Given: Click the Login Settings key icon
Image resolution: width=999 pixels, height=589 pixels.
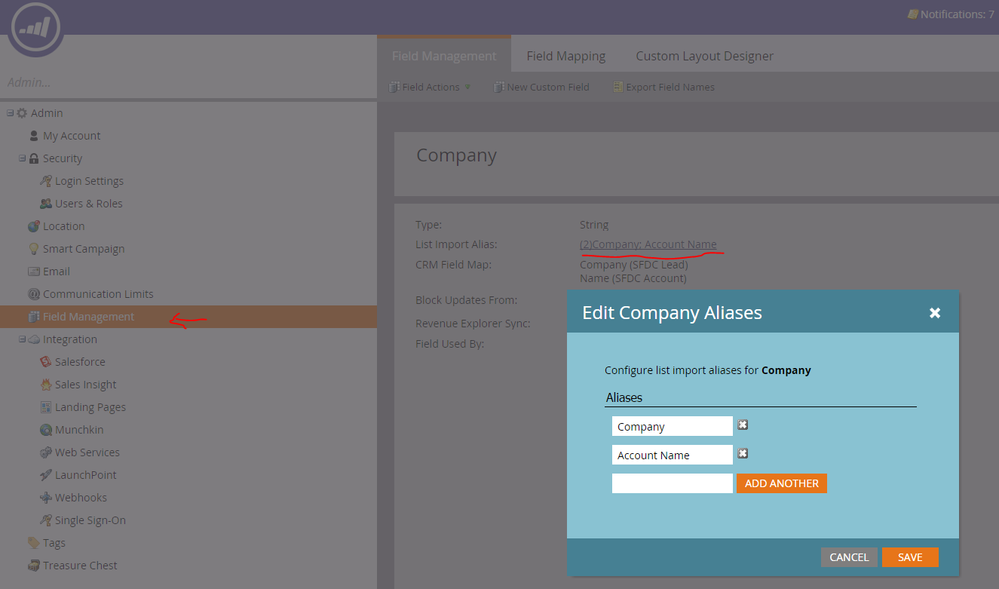Looking at the screenshot, I should (46, 181).
